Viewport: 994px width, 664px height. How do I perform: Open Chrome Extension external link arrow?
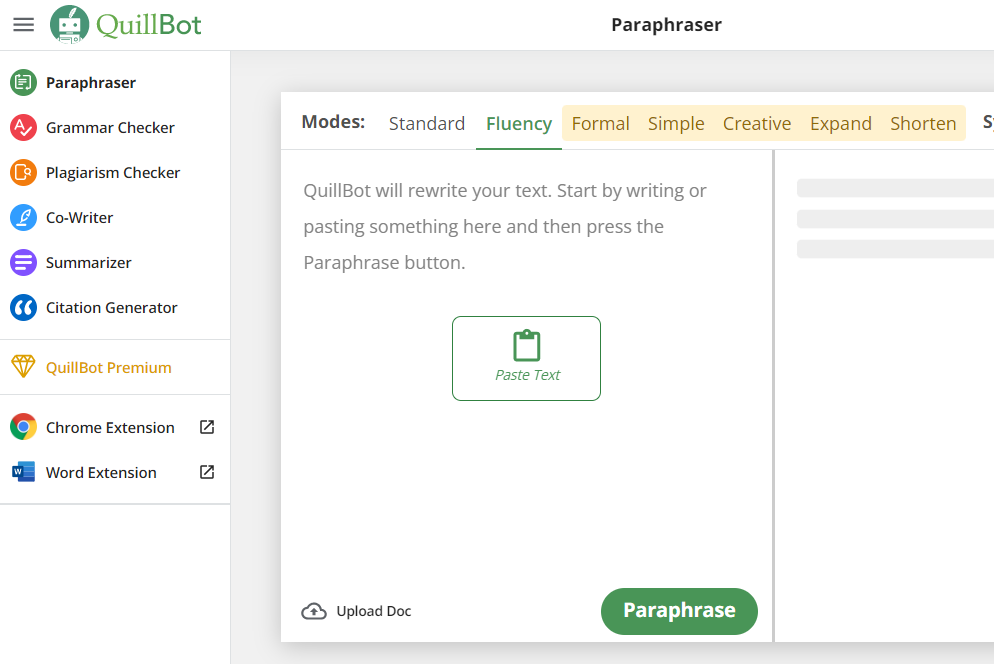(207, 427)
